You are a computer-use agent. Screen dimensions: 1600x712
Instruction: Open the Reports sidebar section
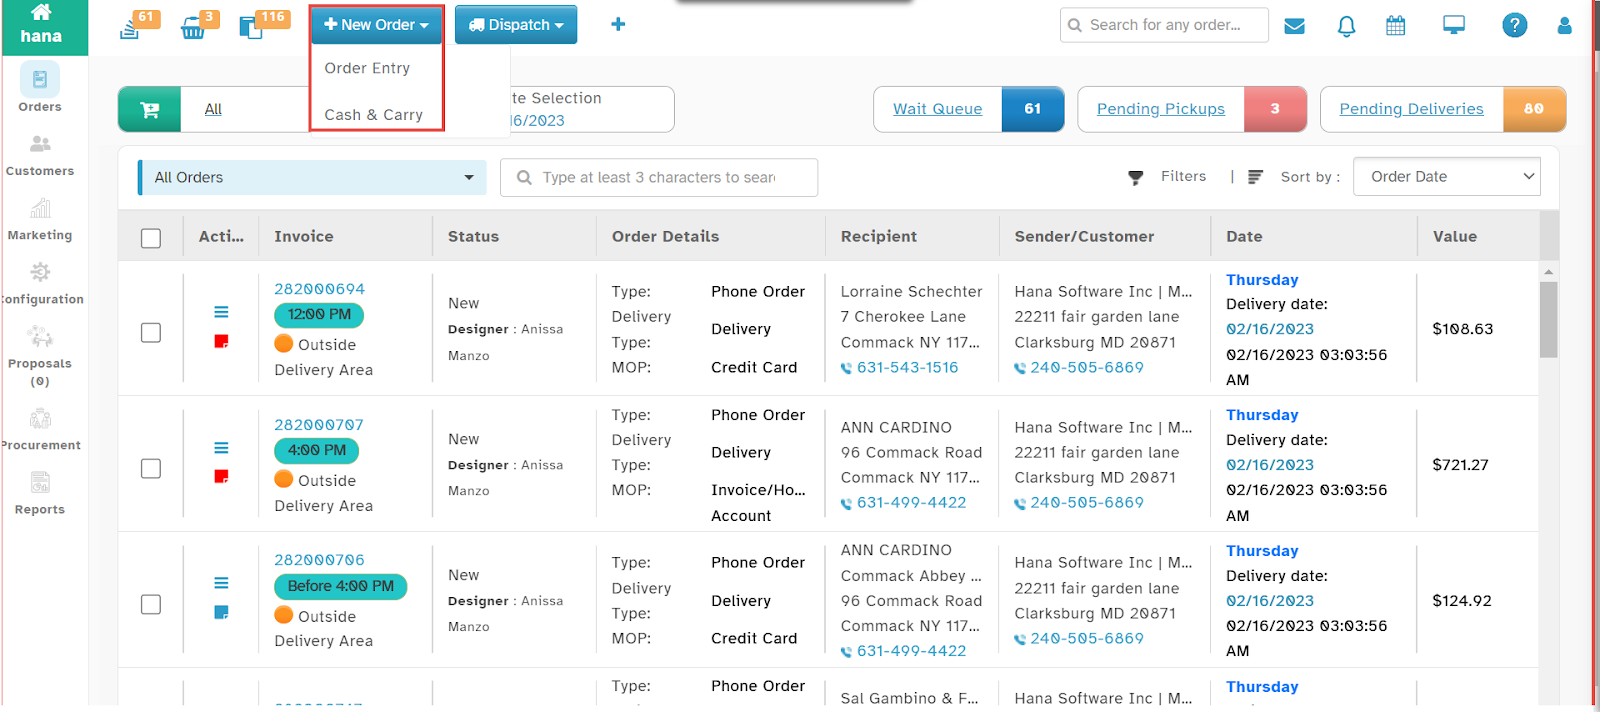(x=40, y=493)
